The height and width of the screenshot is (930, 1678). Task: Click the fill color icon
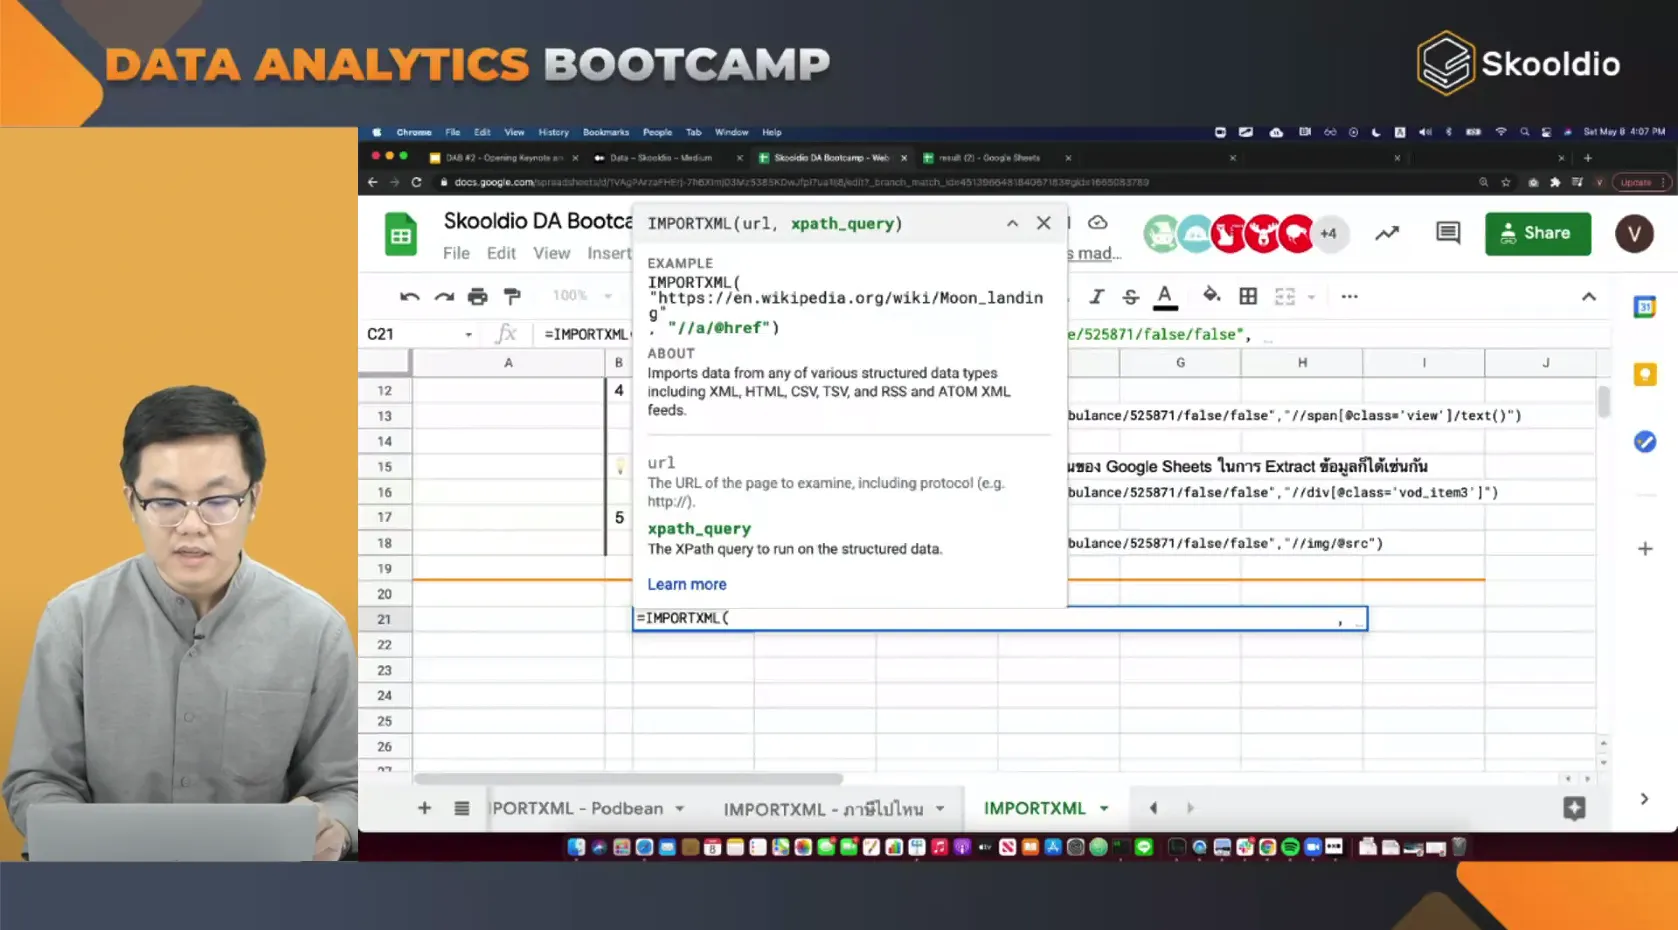coord(1212,296)
